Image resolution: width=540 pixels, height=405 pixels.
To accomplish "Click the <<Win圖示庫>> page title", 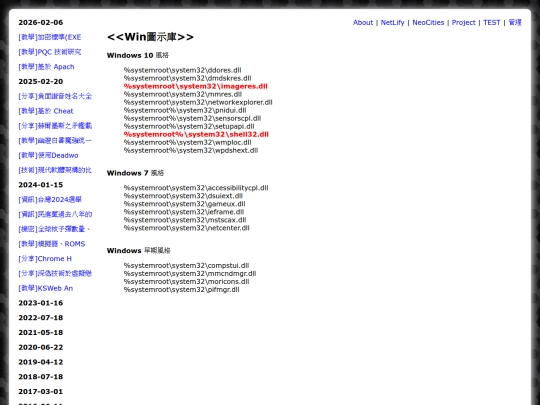I will point(150,37).
